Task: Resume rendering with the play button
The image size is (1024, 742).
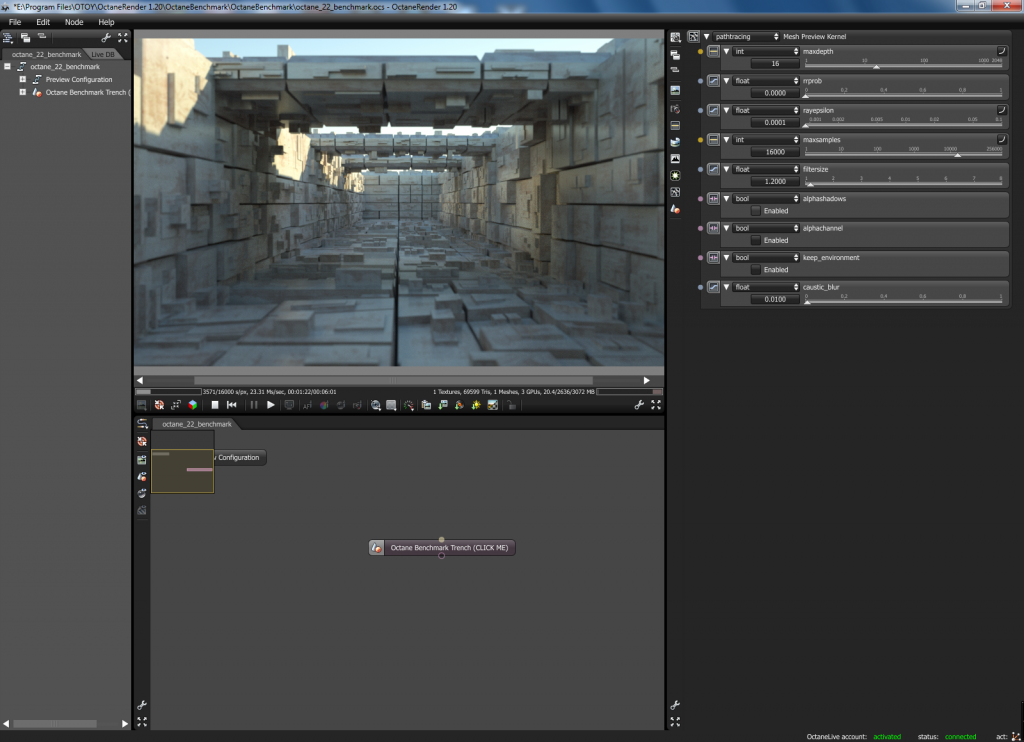Action: tap(270, 405)
